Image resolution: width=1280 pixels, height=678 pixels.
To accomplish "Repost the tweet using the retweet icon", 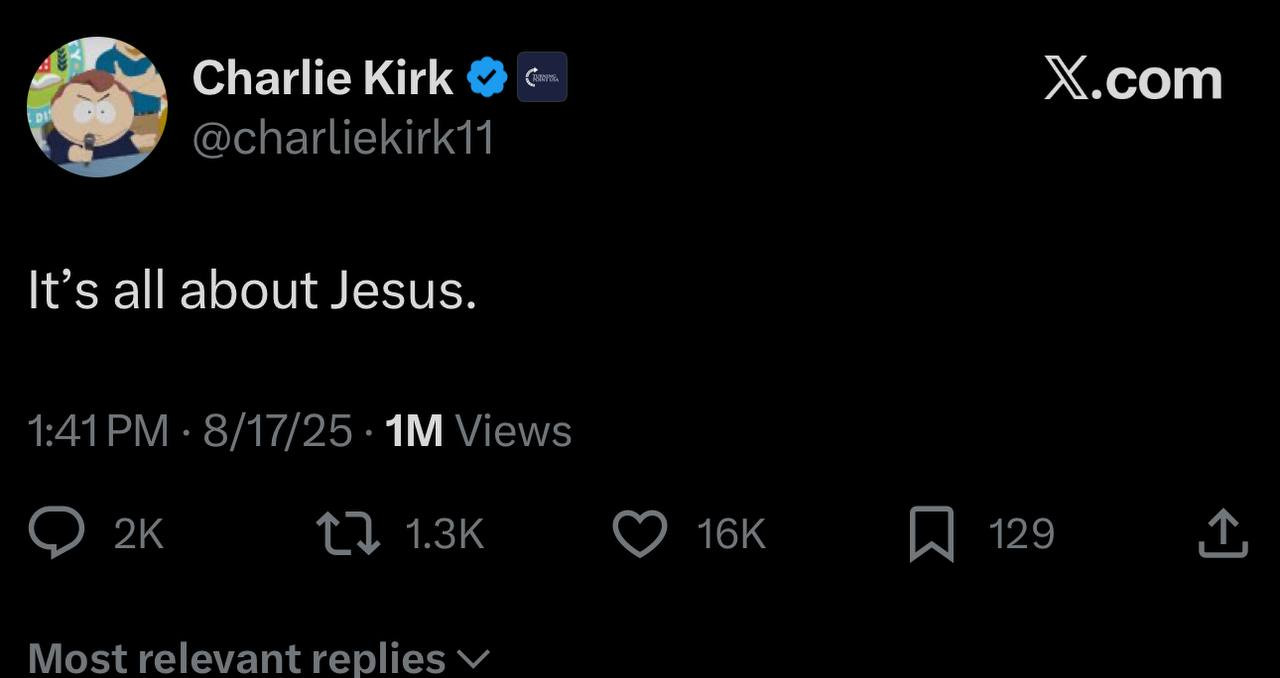I will [x=347, y=534].
